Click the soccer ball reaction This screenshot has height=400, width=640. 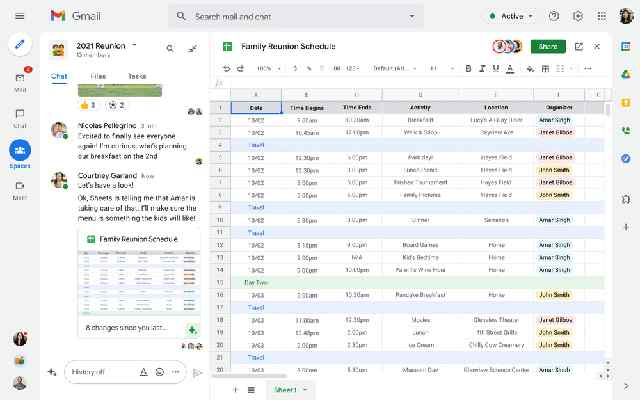[x=116, y=105]
